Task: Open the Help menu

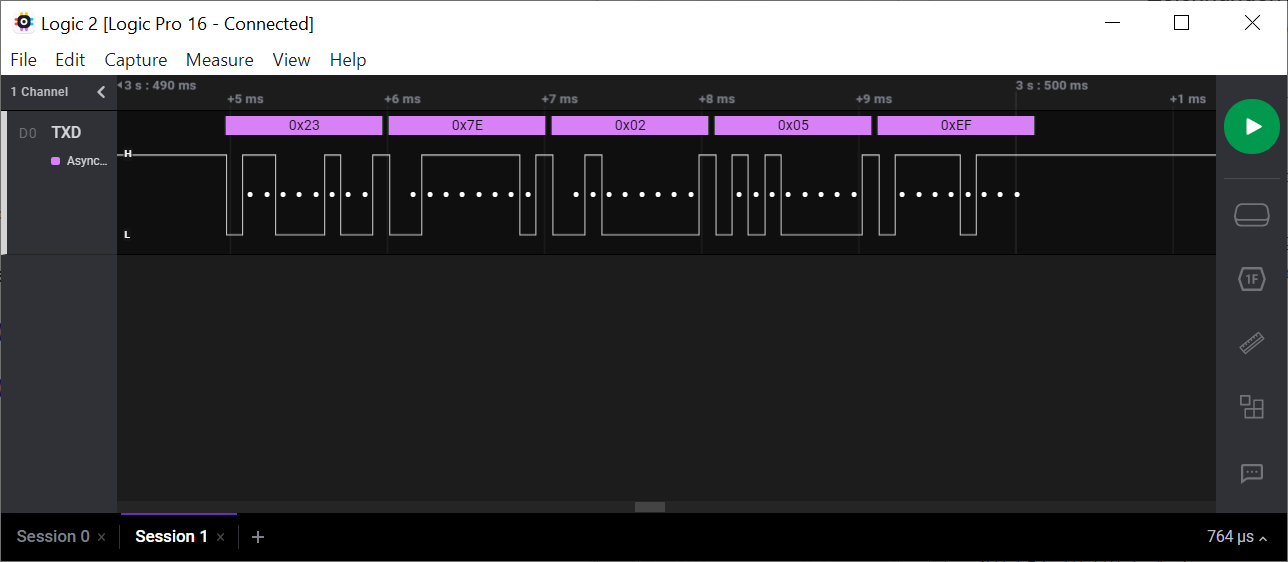Action: [348, 60]
